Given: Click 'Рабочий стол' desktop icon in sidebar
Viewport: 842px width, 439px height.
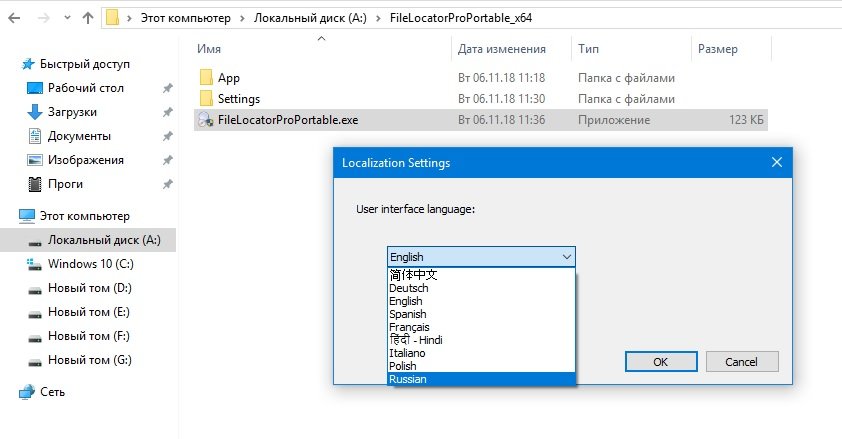Looking at the screenshot, I should click(34, 88).
